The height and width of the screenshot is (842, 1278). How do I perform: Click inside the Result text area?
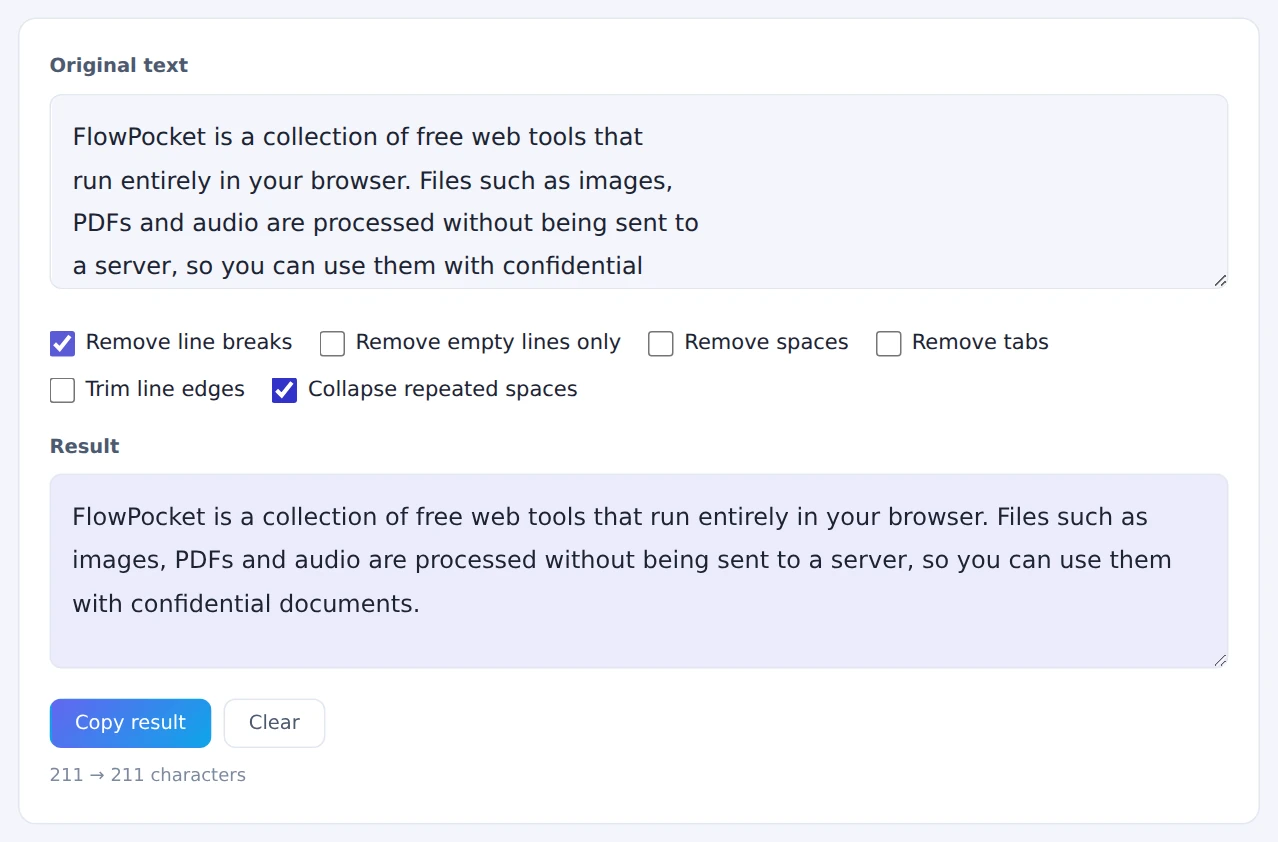tap(639, 571)
